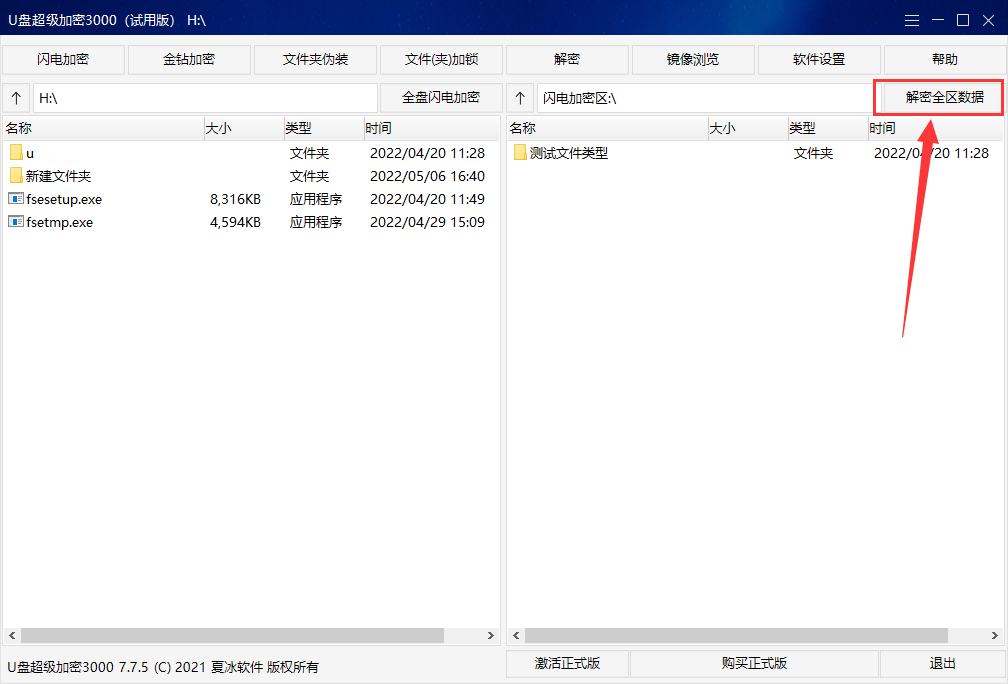Click the 退出 exit button

click(x=942, y=663)
